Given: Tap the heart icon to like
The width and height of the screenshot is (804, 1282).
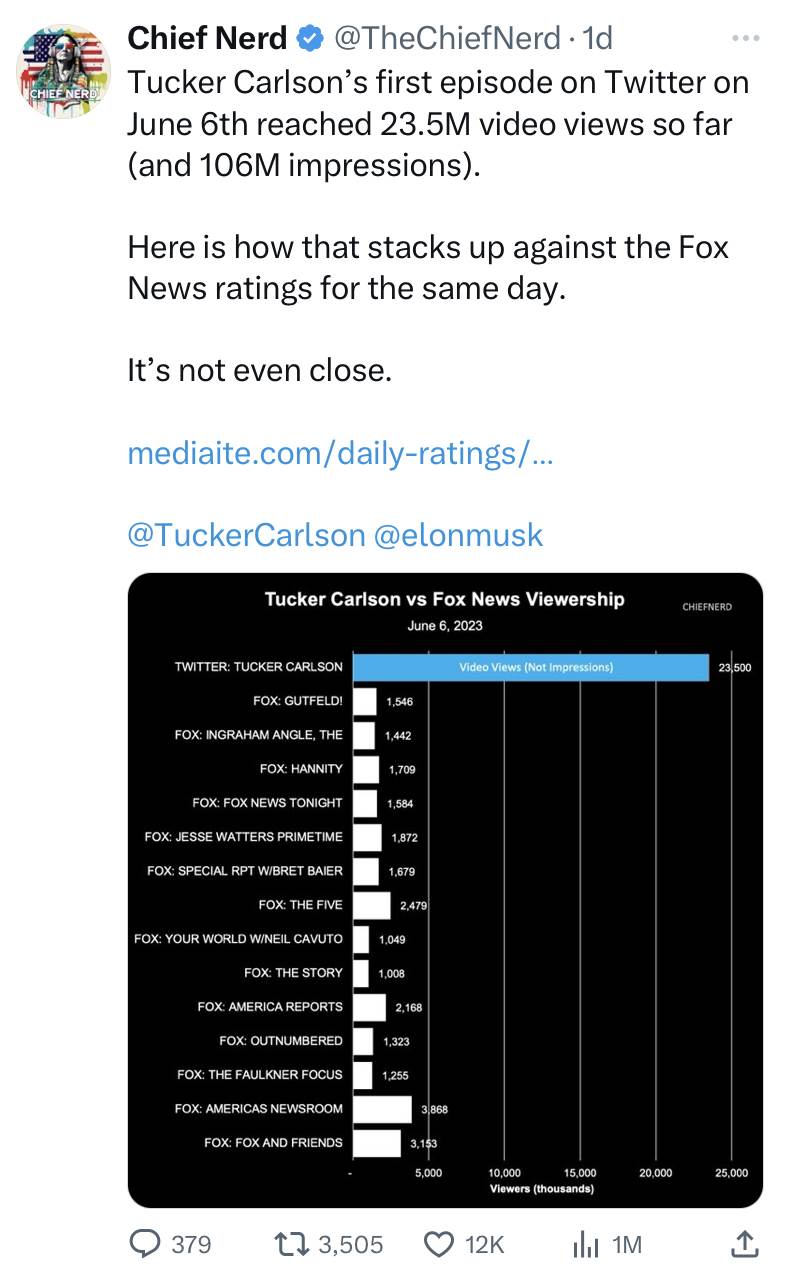Looking at the screenshot, I should pyautogui.click(x=438, y=1245).
